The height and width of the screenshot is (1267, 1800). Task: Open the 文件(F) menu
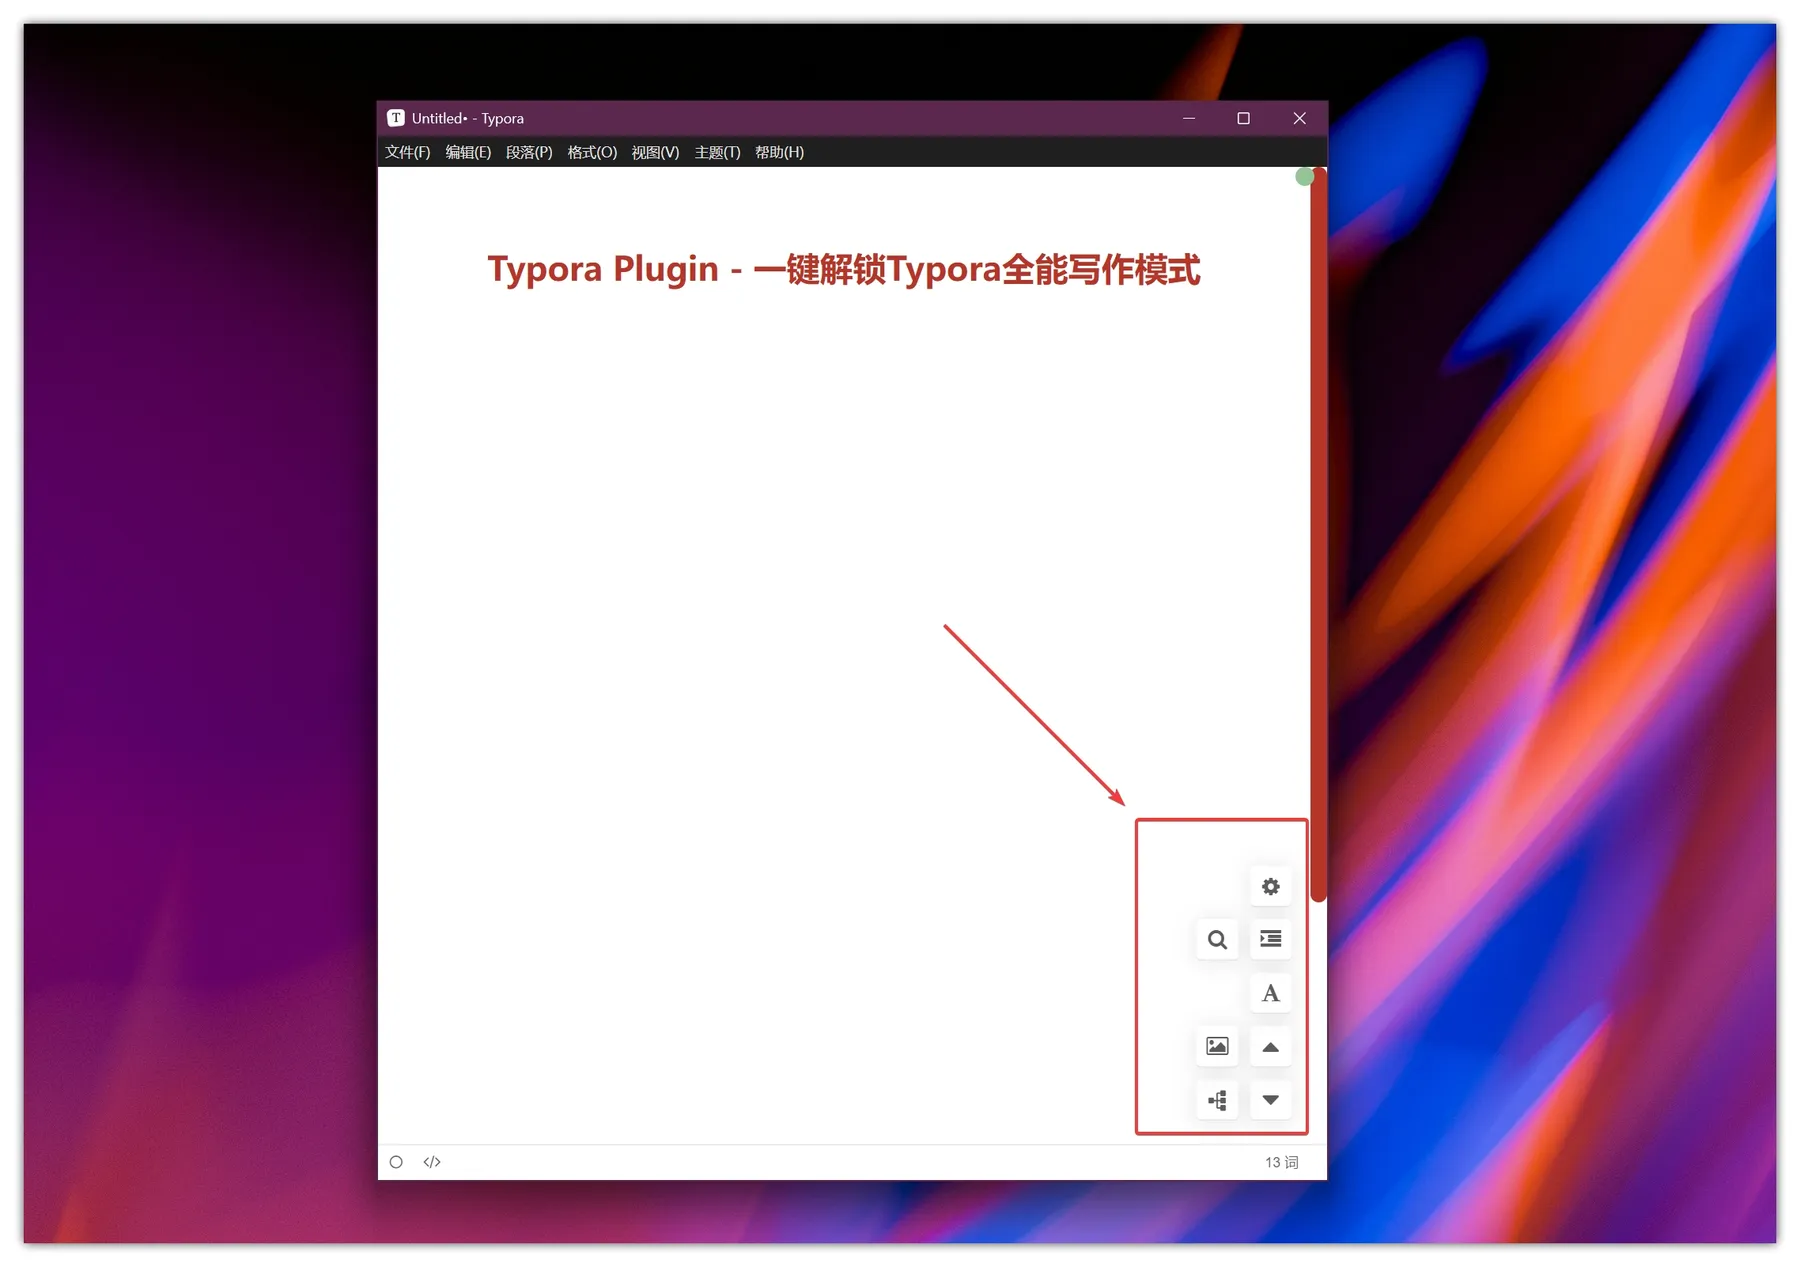point(406,152)
